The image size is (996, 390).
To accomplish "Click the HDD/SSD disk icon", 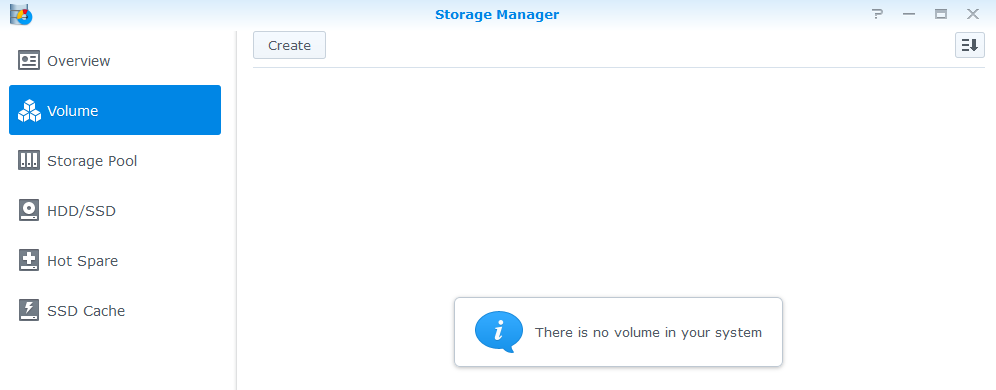I will (x=29, y=210).
